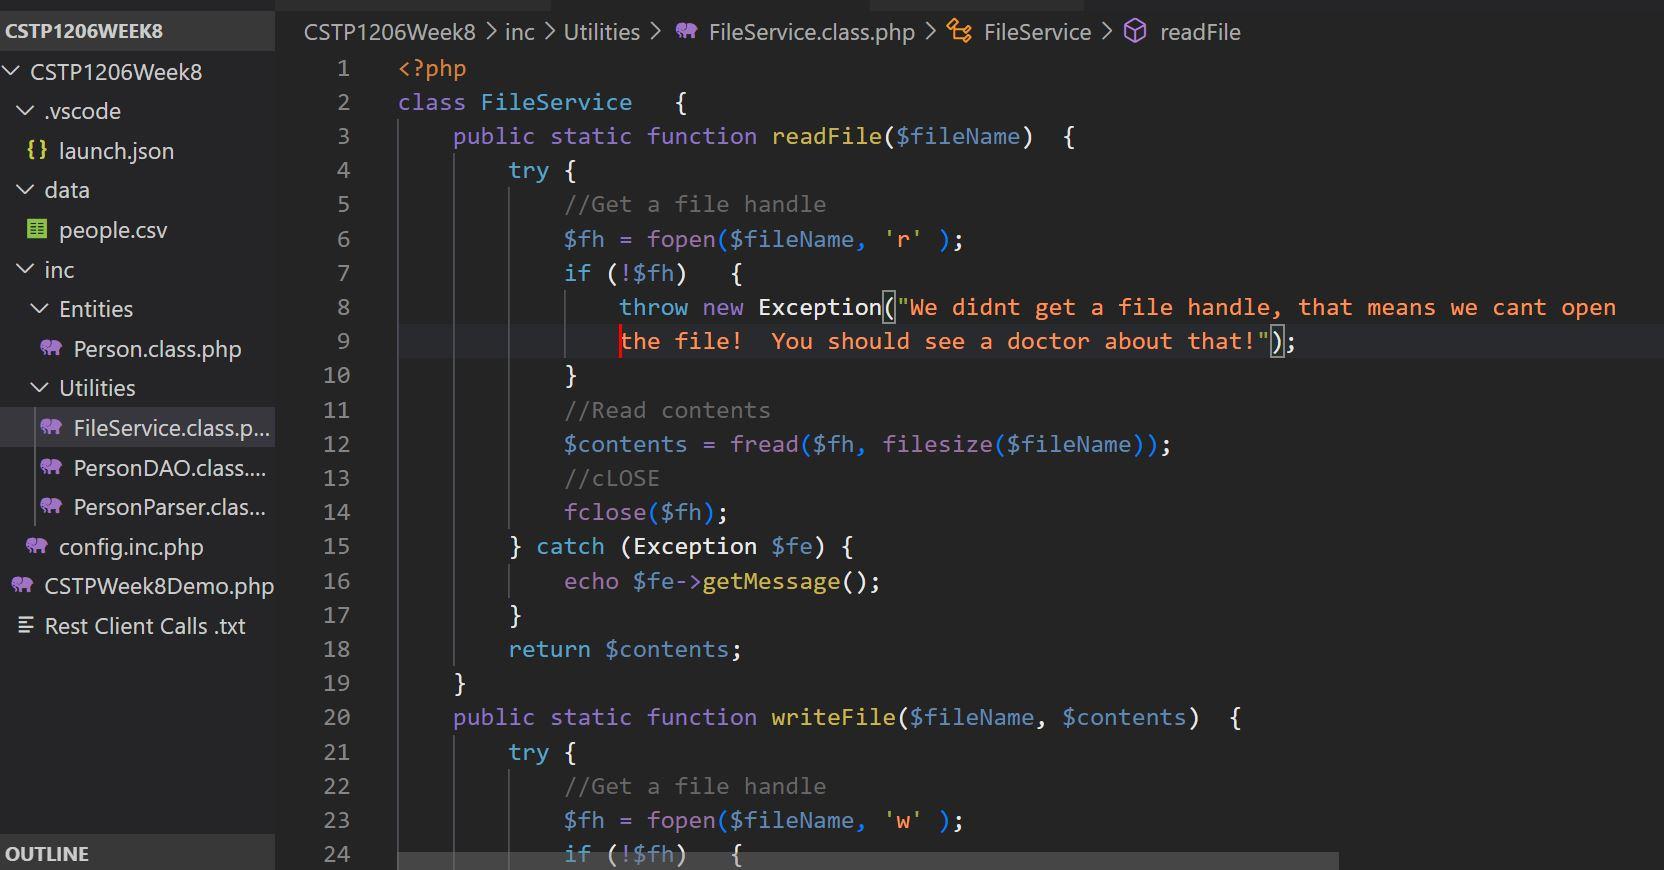This screenshot has height=870, width=1664.
Task: Click the getMessage call on line 16
Action: coord(771,581)
